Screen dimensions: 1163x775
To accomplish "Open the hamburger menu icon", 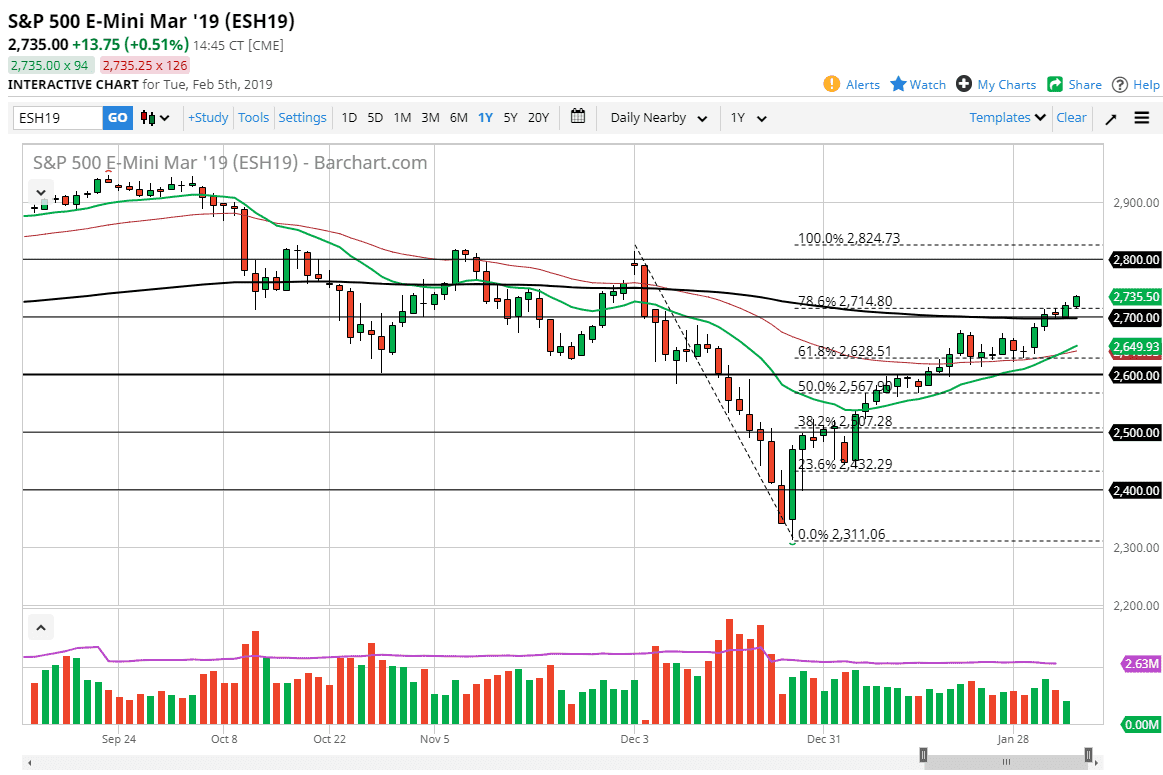I will coord(1141,117).
